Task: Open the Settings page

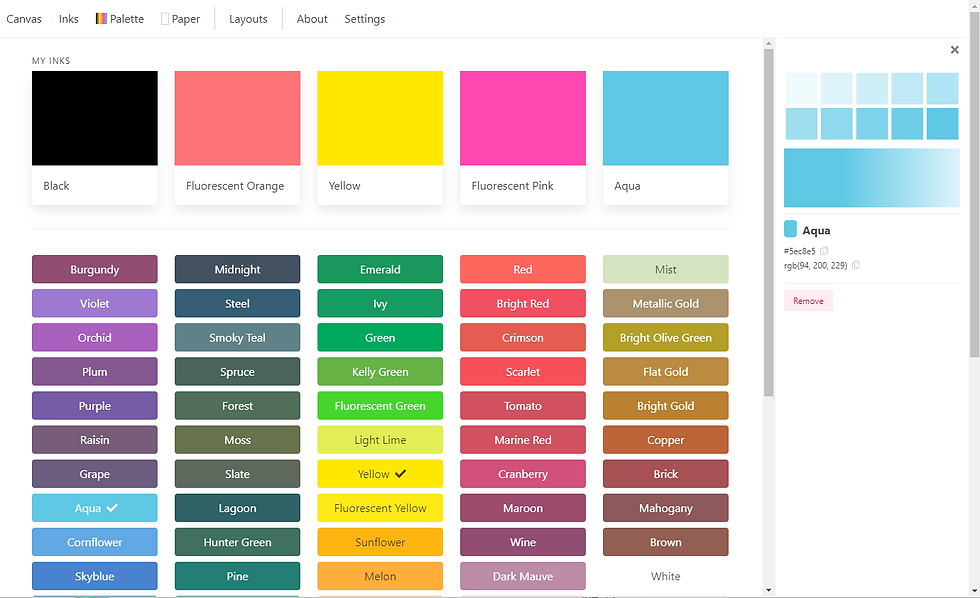Action: point(364,19)
